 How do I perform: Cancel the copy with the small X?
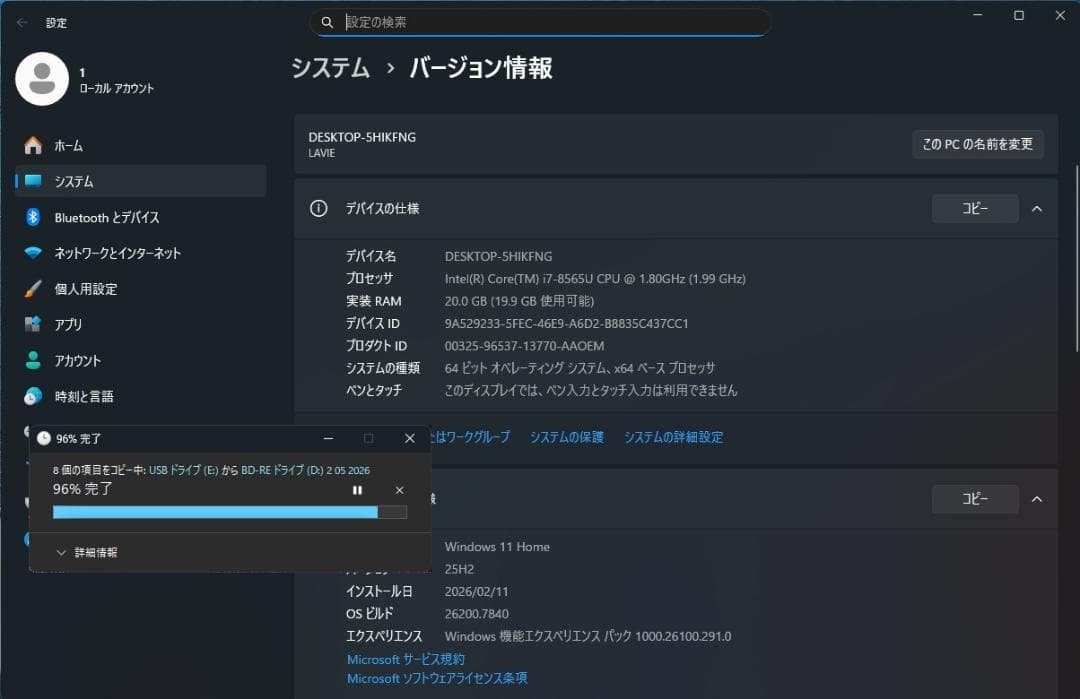click(399, 490)
